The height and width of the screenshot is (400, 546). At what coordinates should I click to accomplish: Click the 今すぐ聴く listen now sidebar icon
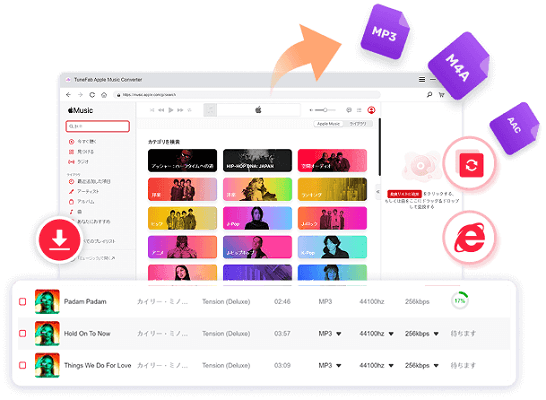71,141
